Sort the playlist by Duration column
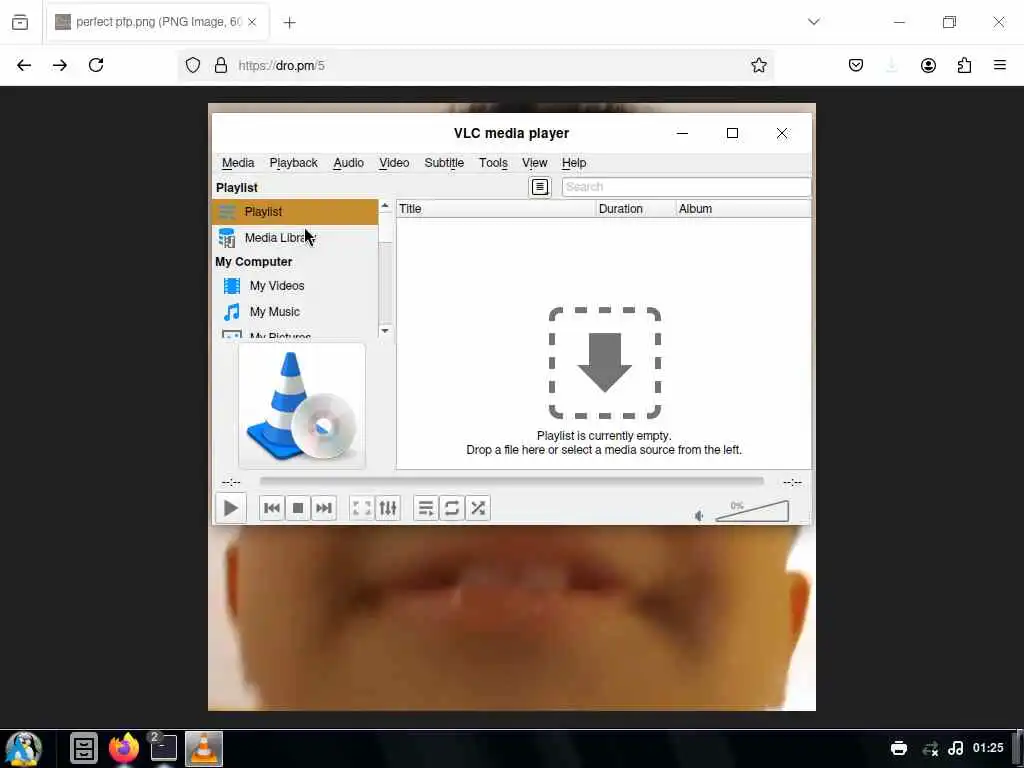The image size is (1024, 768). pyautogui.click(x=636, y=209)
